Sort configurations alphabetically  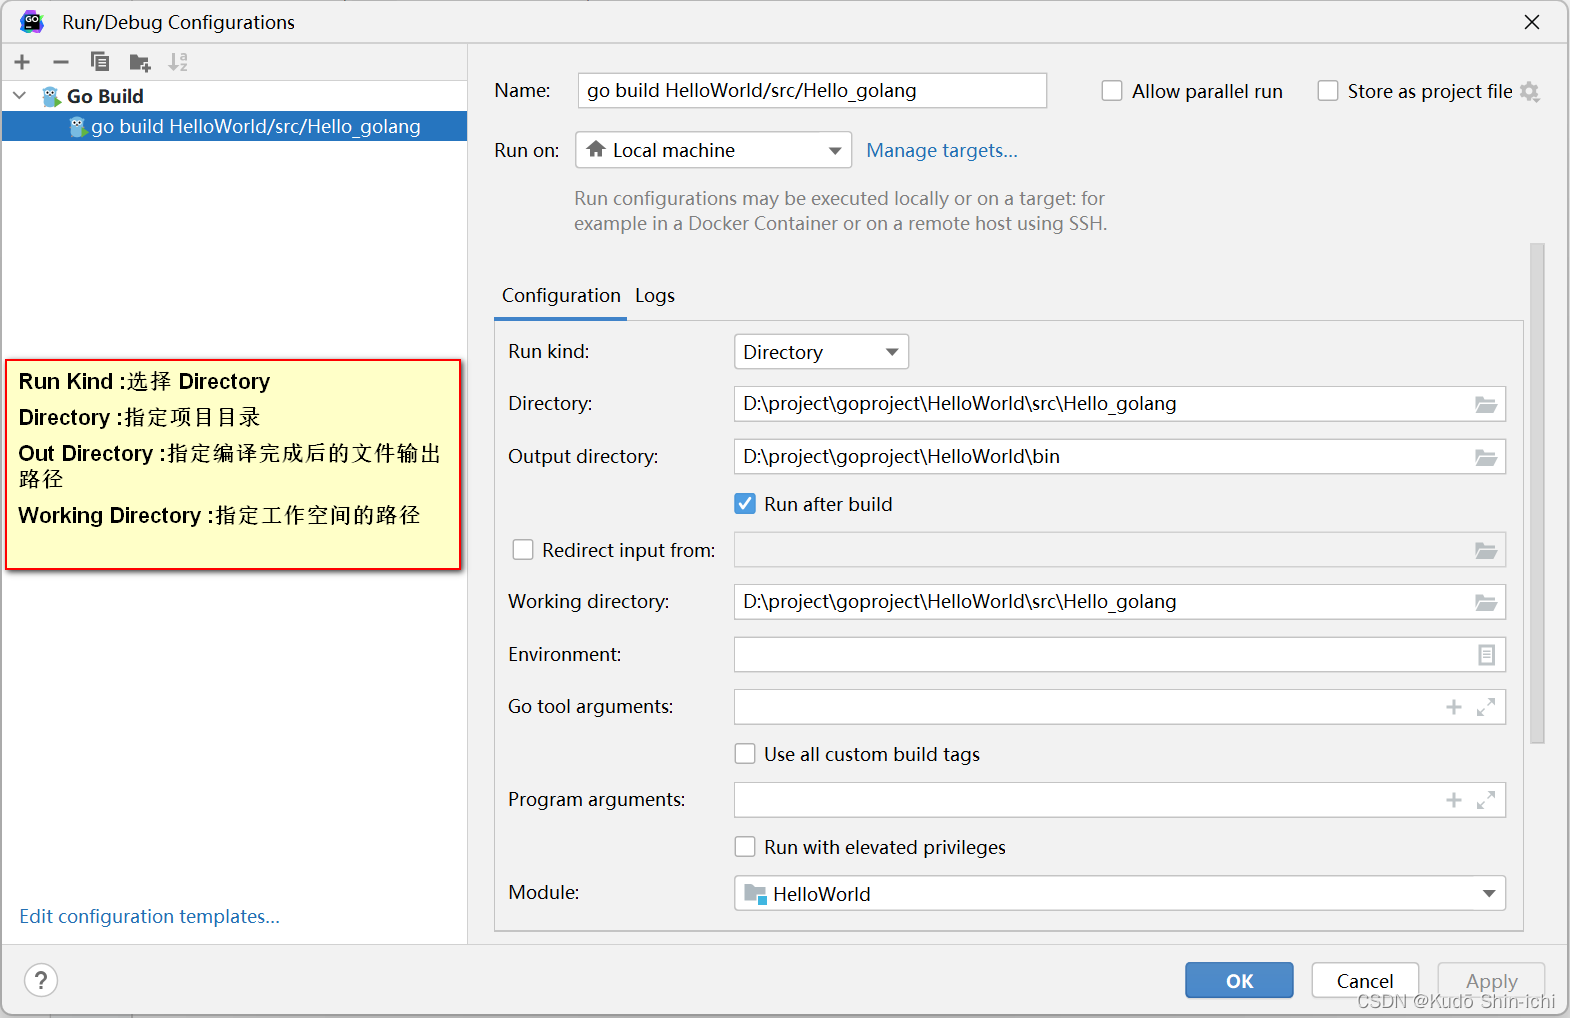(178, 62)
